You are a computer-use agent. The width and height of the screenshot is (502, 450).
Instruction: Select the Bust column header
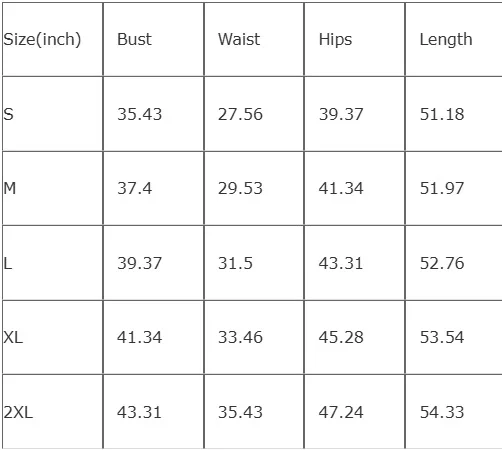[134, 39]
